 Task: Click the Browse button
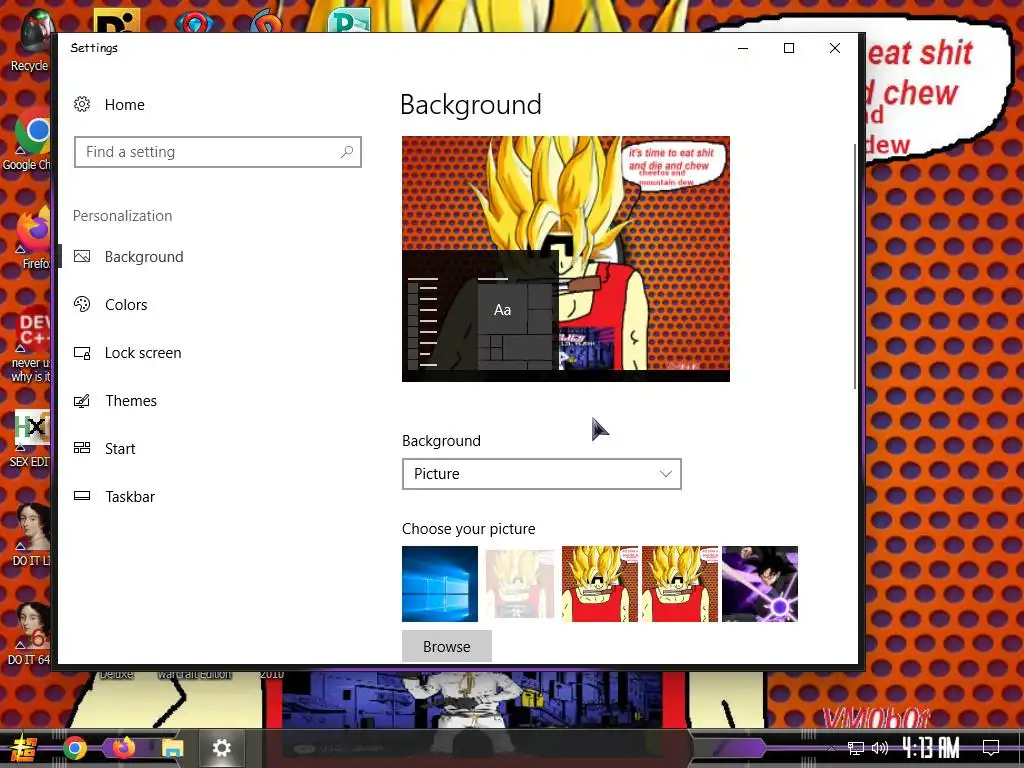447,647
